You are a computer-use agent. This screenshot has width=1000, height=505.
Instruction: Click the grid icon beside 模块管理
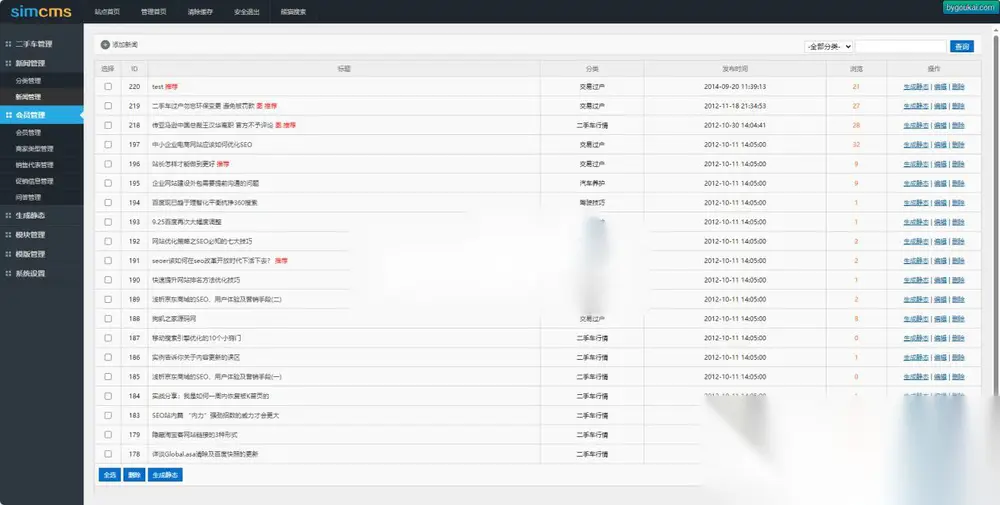pos(8,235)
